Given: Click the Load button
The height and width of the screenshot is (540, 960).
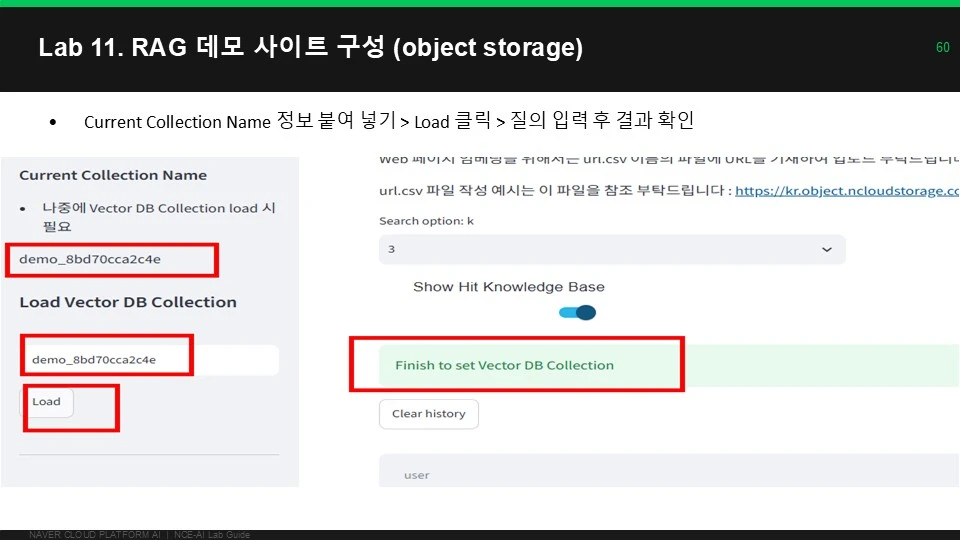Looking at the screenshot, I should (47, 402).
